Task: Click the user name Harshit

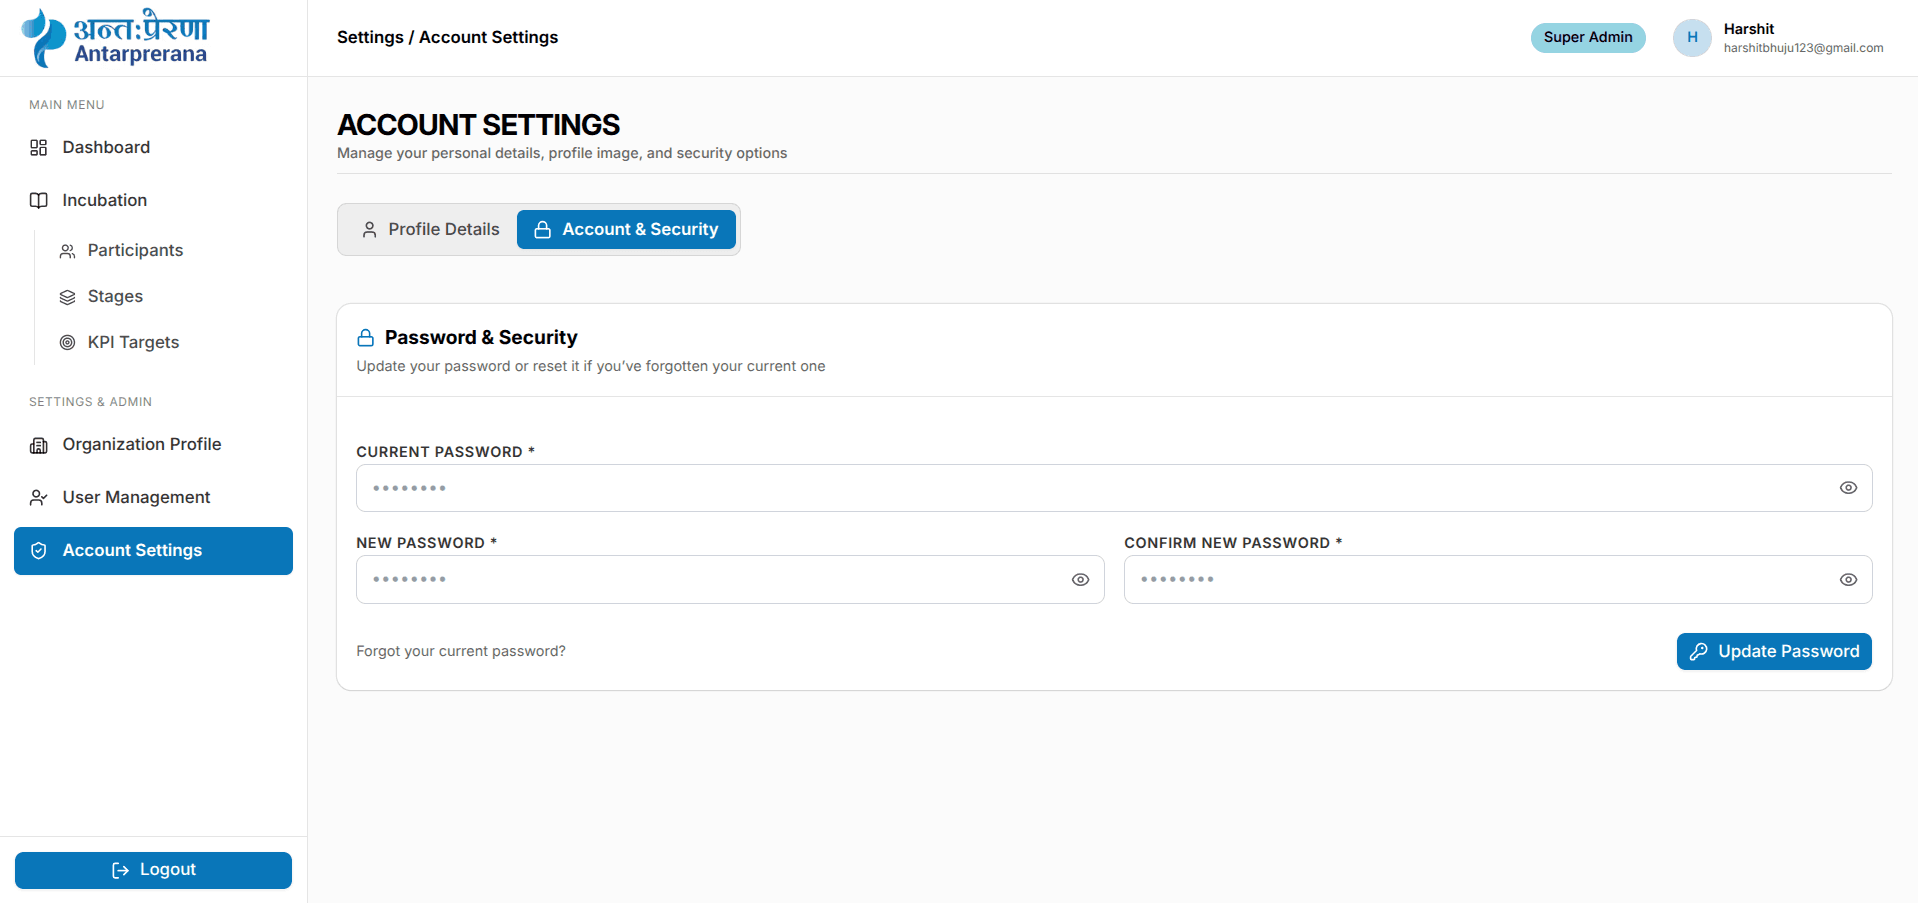Action: 1749,30
